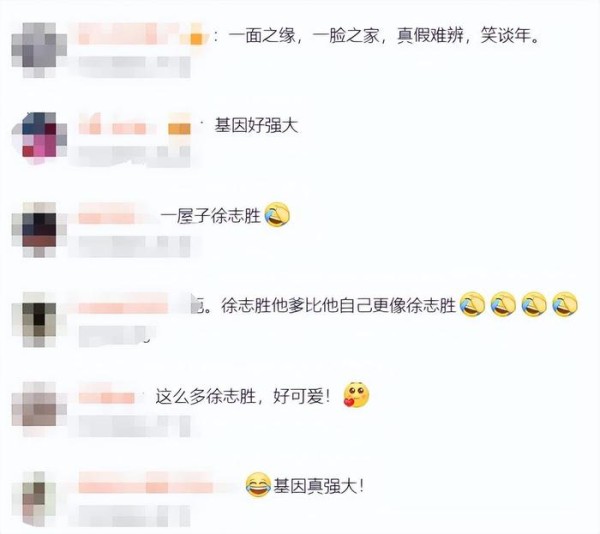Click the orange badge beside second commenter's name
This screenshot has width=600, height=534.
(x=179, y=129)
